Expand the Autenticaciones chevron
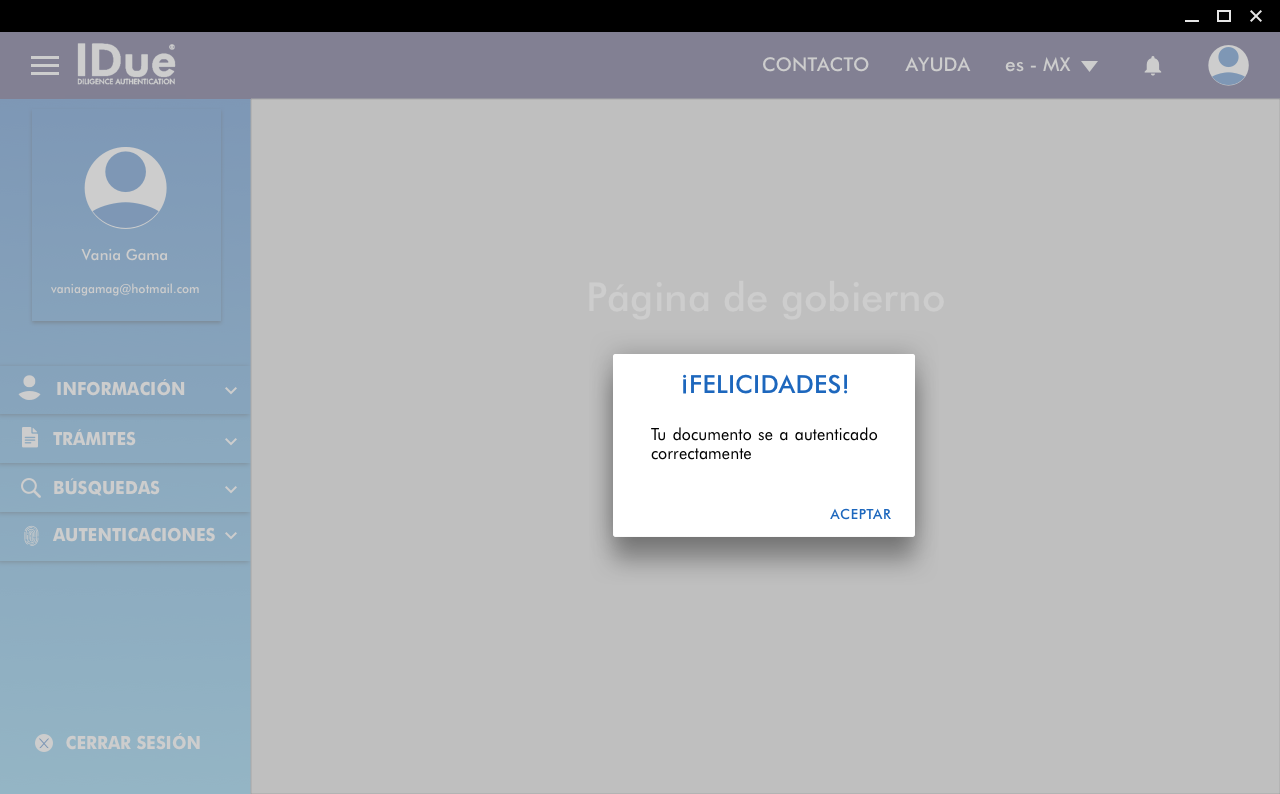This screenshot has width=1280, height=794. (231, 536)
